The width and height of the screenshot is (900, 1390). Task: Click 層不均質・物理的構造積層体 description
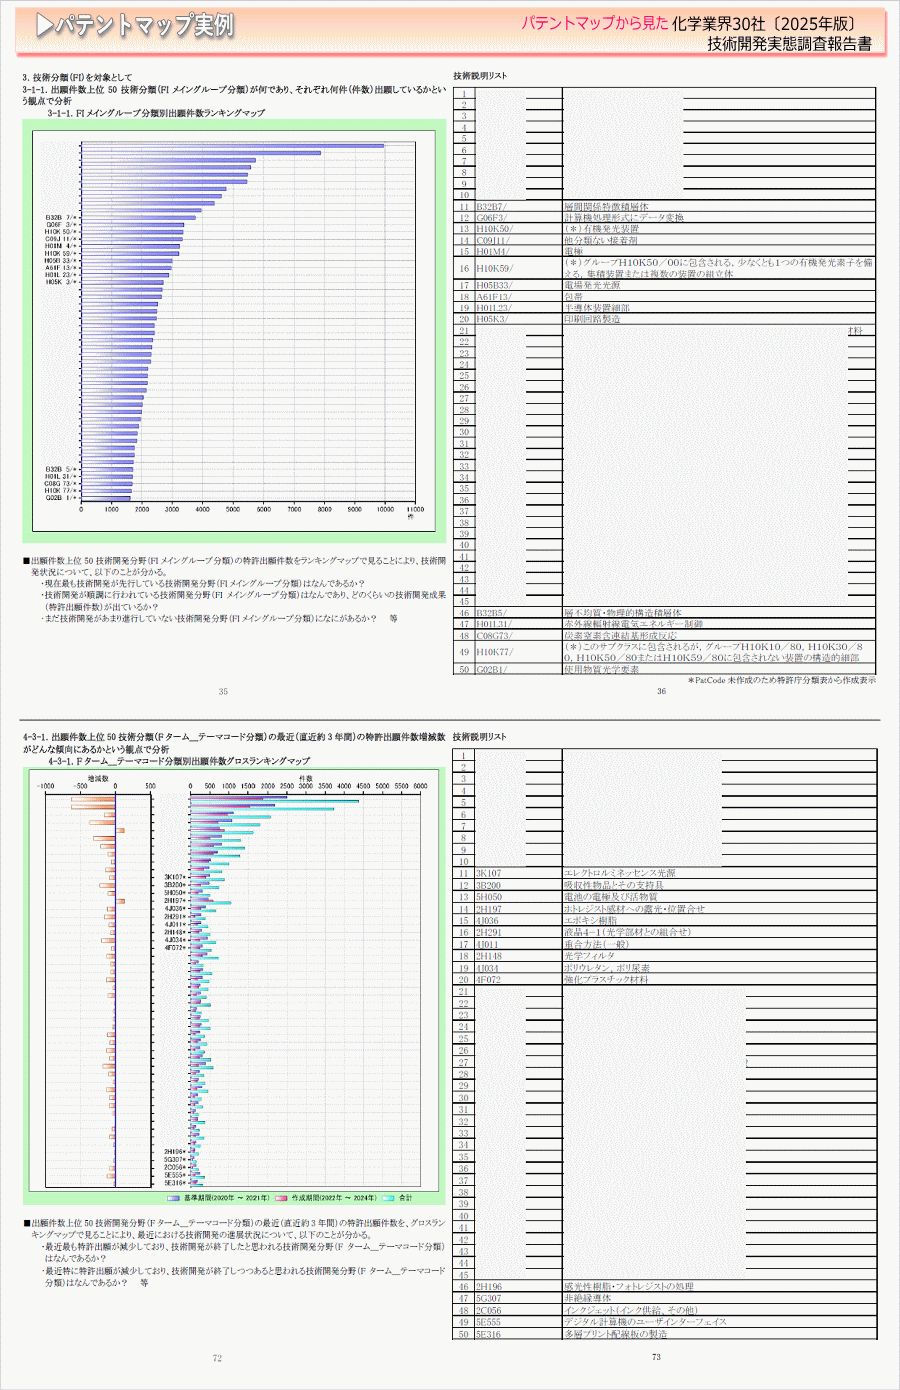(623, 612)
